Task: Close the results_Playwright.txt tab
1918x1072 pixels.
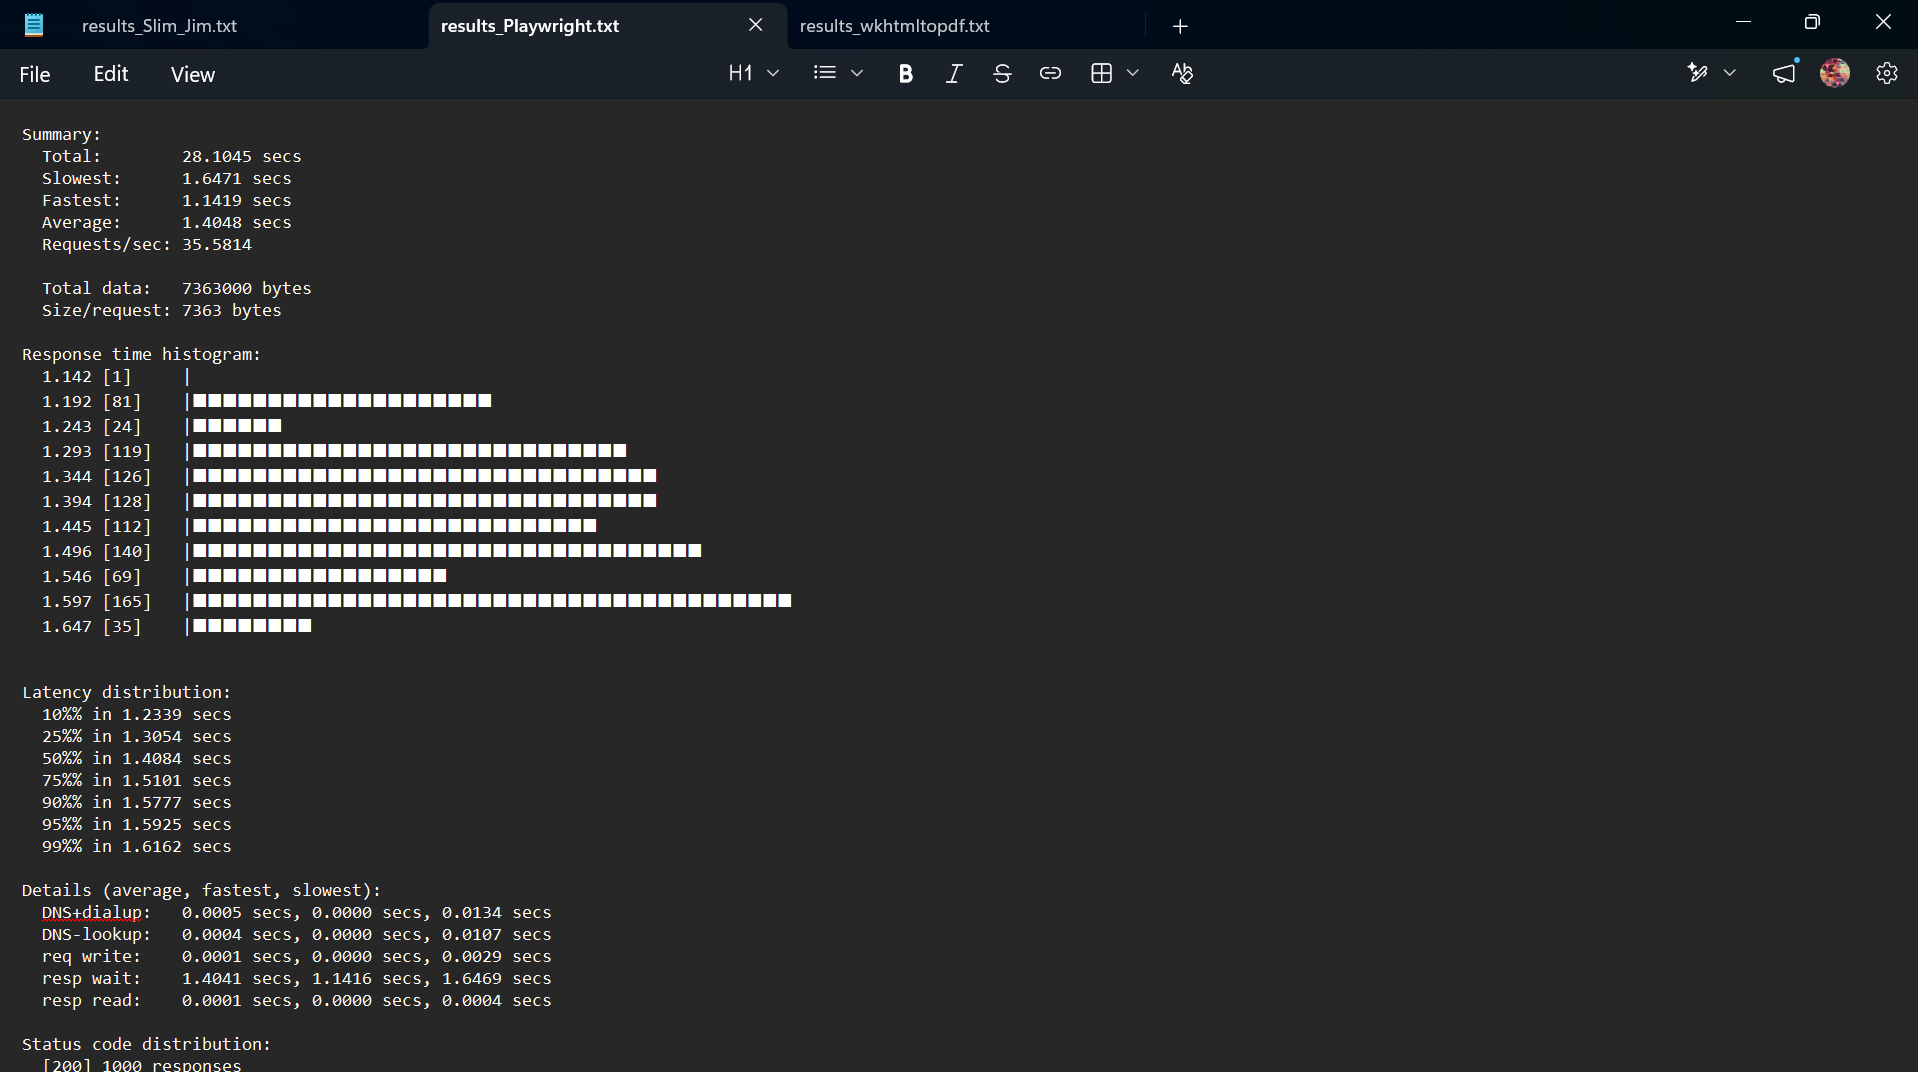Action: pos(756,25)
